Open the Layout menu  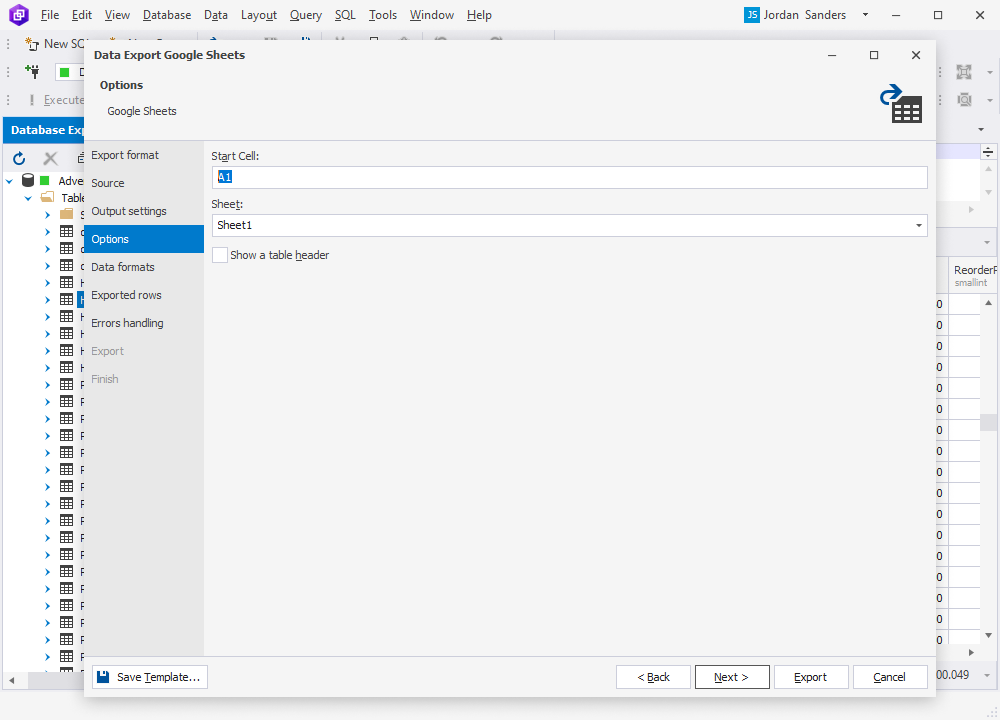click(259, 15)
